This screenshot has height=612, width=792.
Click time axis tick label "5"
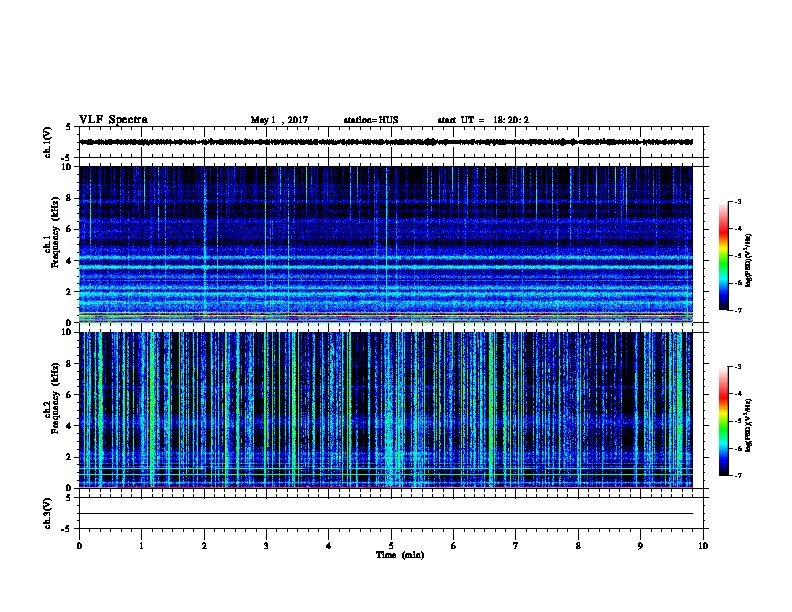391,546
